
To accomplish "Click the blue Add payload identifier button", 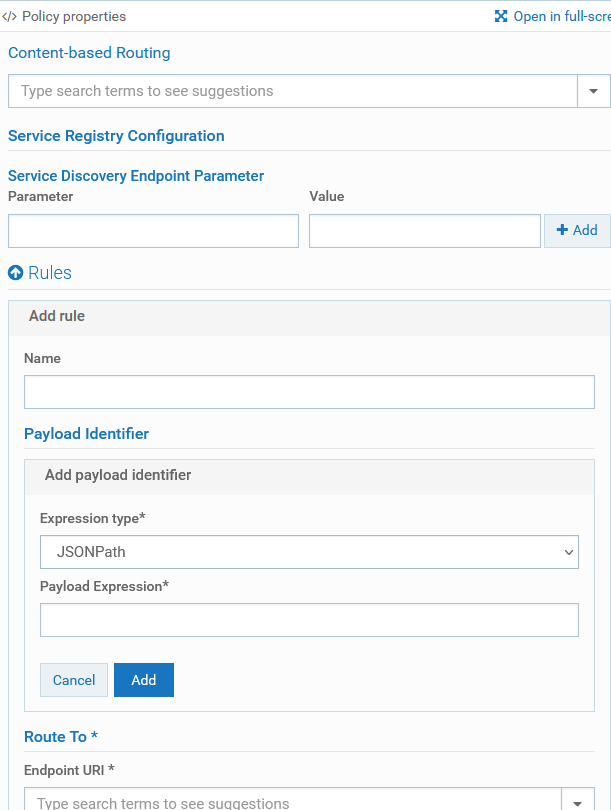I will [144, 680].
